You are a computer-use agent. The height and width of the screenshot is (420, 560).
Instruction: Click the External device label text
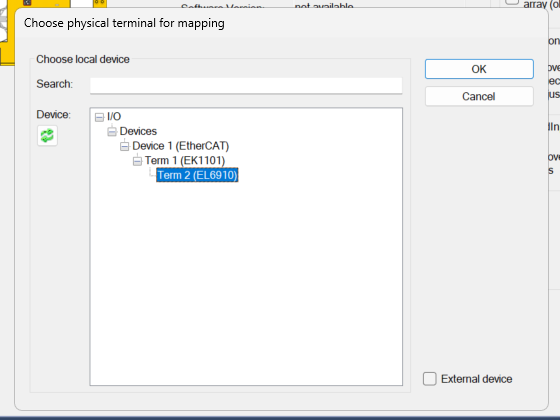coord(476,379)
